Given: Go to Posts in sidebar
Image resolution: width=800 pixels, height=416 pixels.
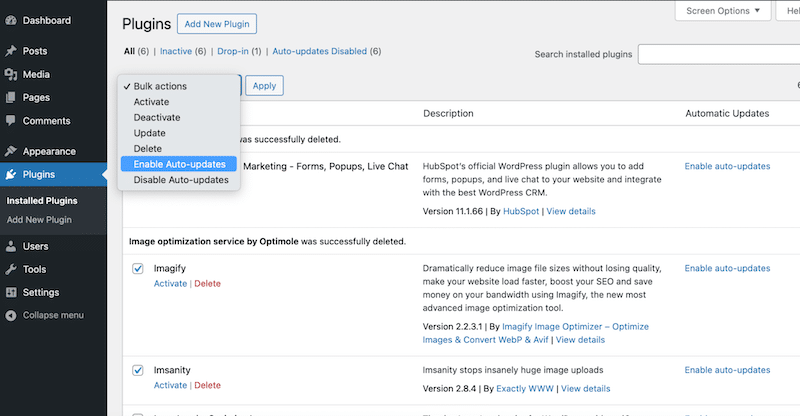Looking at the screenshot, I should (35, 51).
